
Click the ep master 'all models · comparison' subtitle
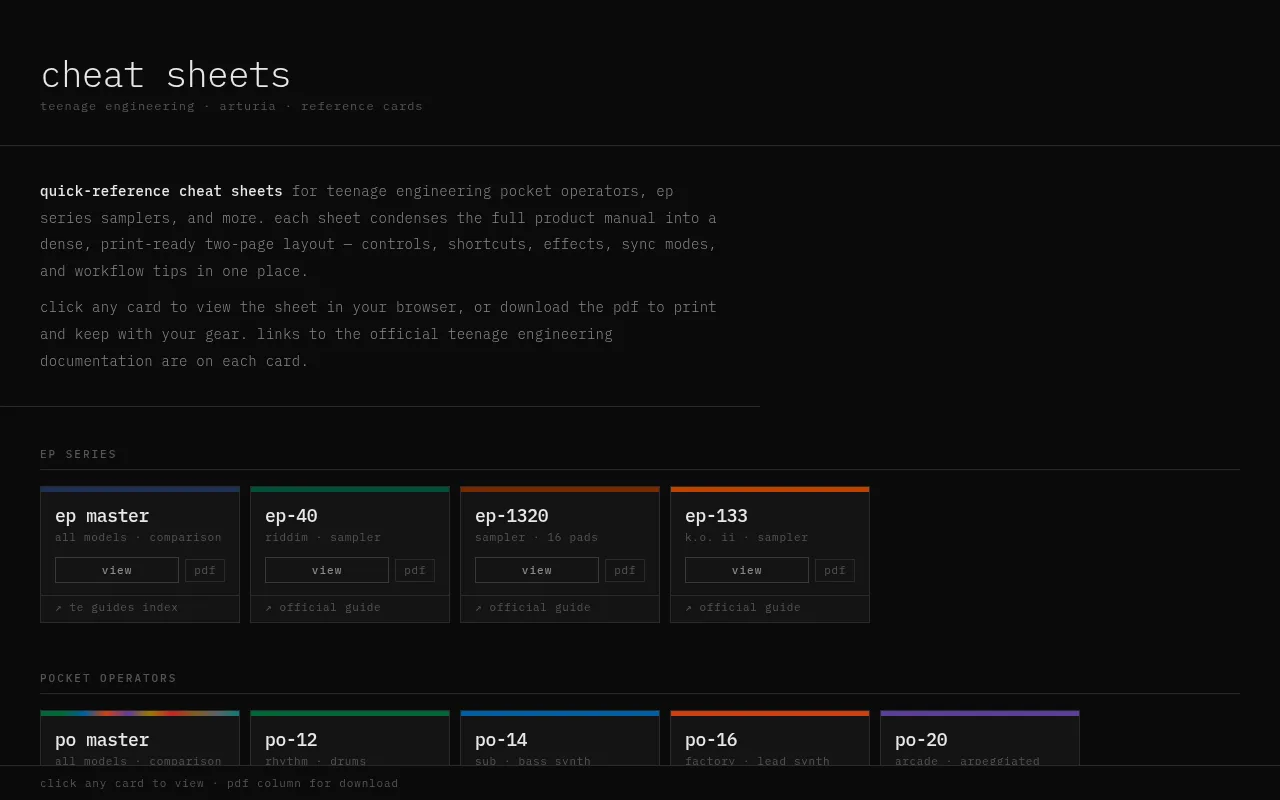point(138,538)
